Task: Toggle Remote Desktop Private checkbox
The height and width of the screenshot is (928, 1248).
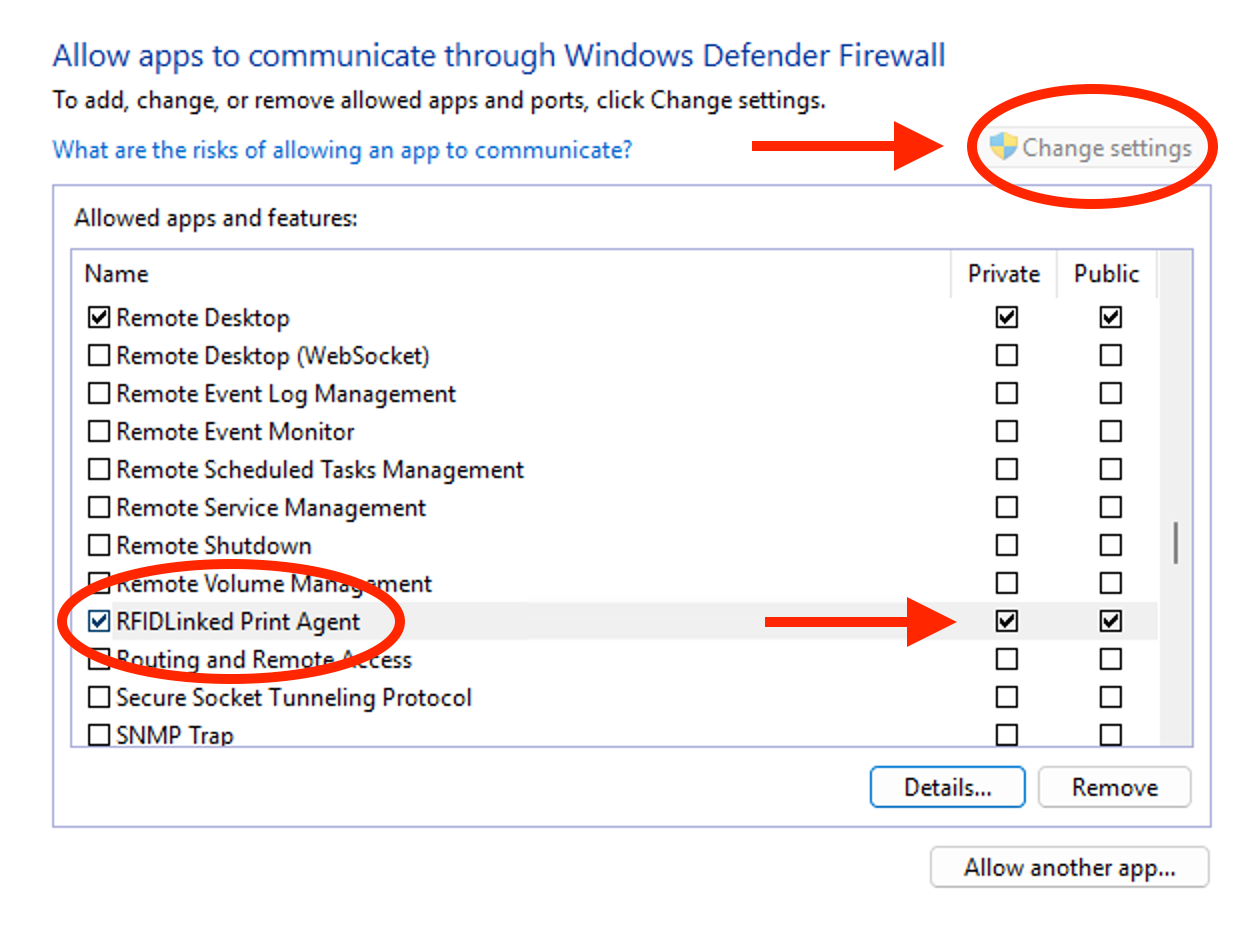Action: click(x=1007, y=318)
